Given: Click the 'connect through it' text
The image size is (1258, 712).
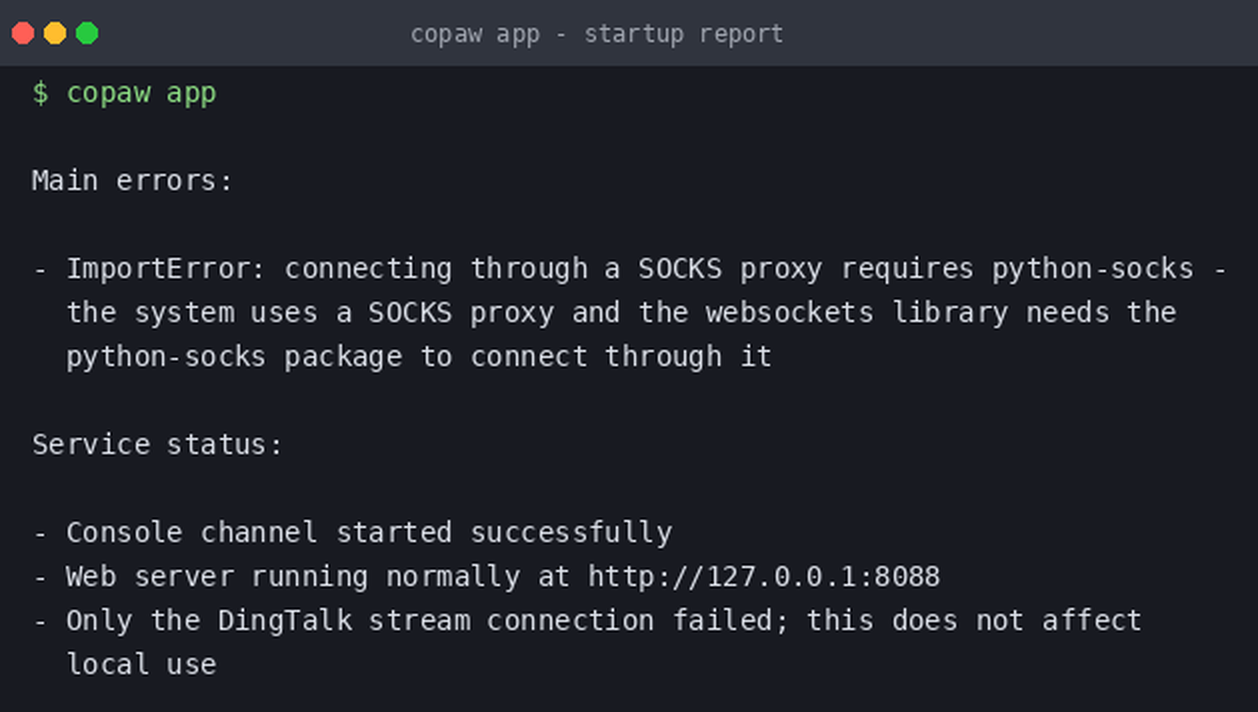Looking at the screenshot, I should tap(621, 357).
